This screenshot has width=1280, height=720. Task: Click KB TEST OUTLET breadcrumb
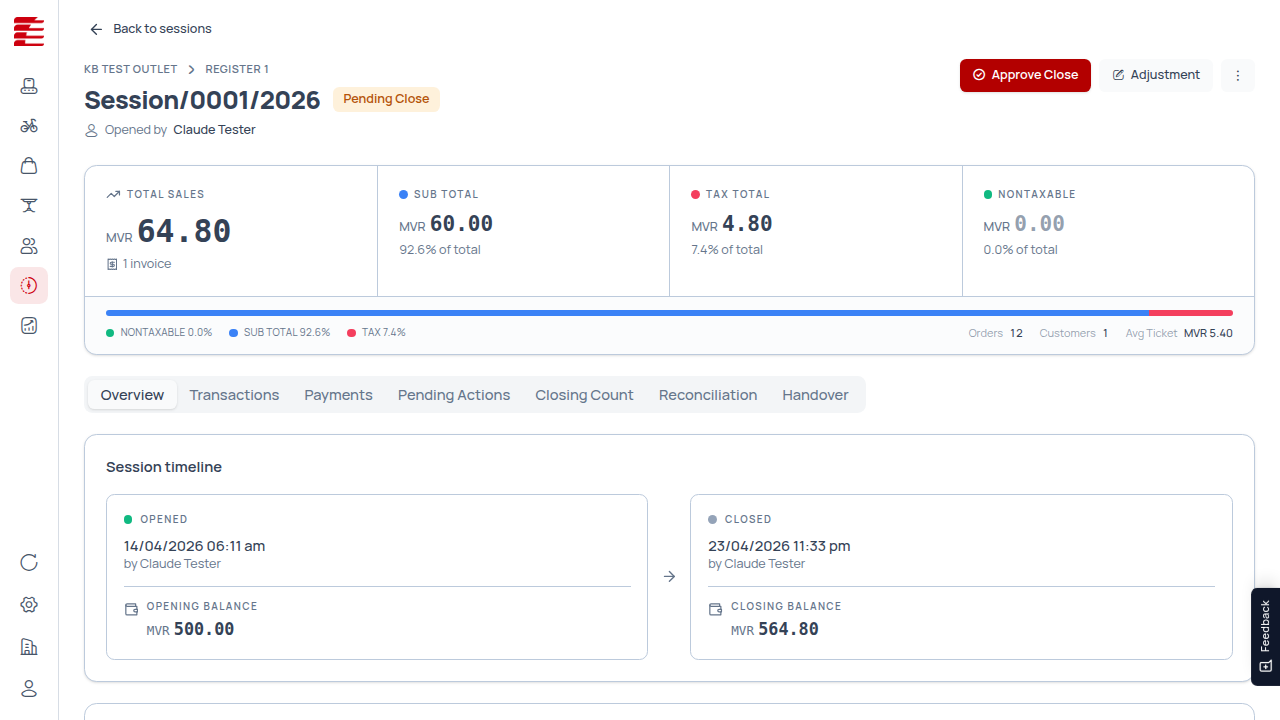coord(130,69)
